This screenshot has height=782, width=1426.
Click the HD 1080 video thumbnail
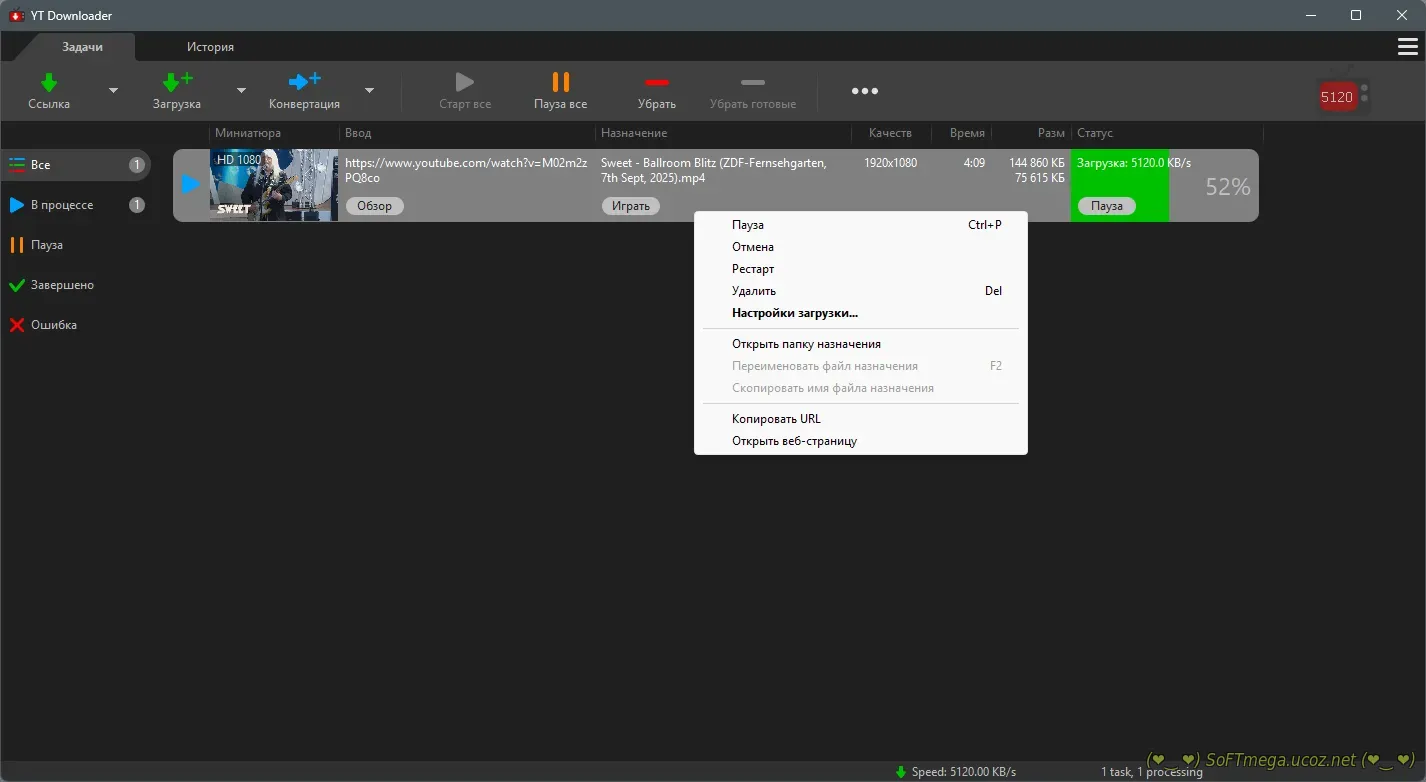pos(273,184)
